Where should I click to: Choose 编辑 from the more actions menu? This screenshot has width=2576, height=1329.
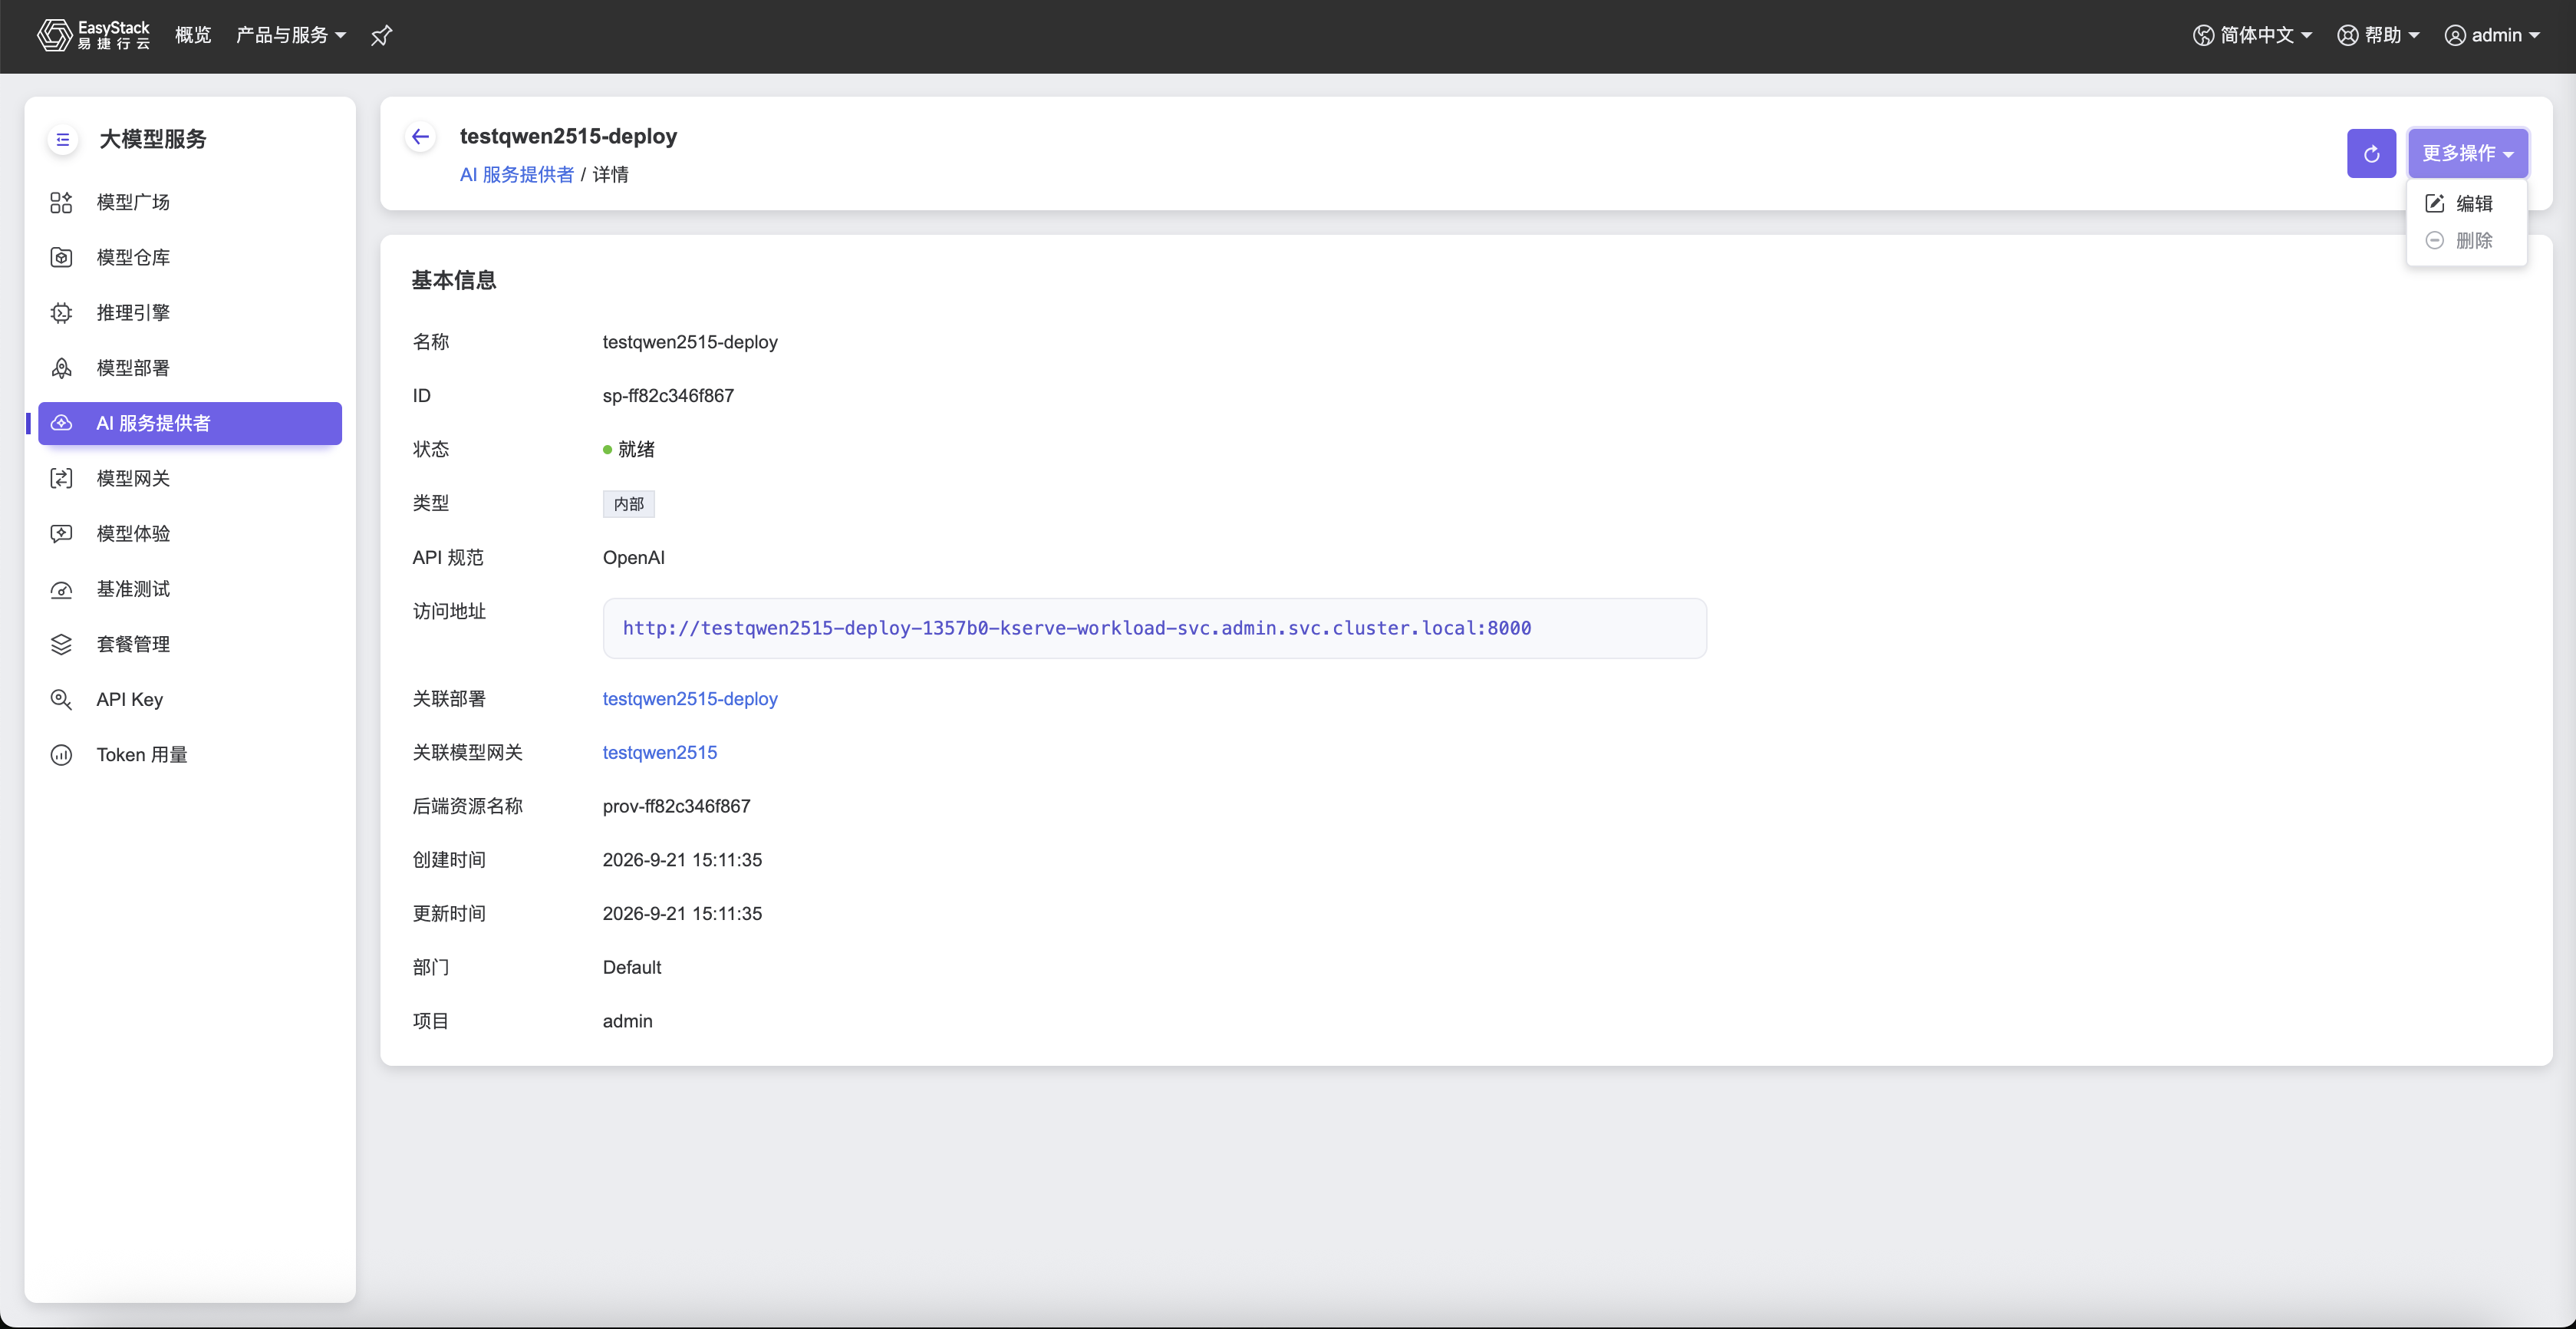point(2466,203)
